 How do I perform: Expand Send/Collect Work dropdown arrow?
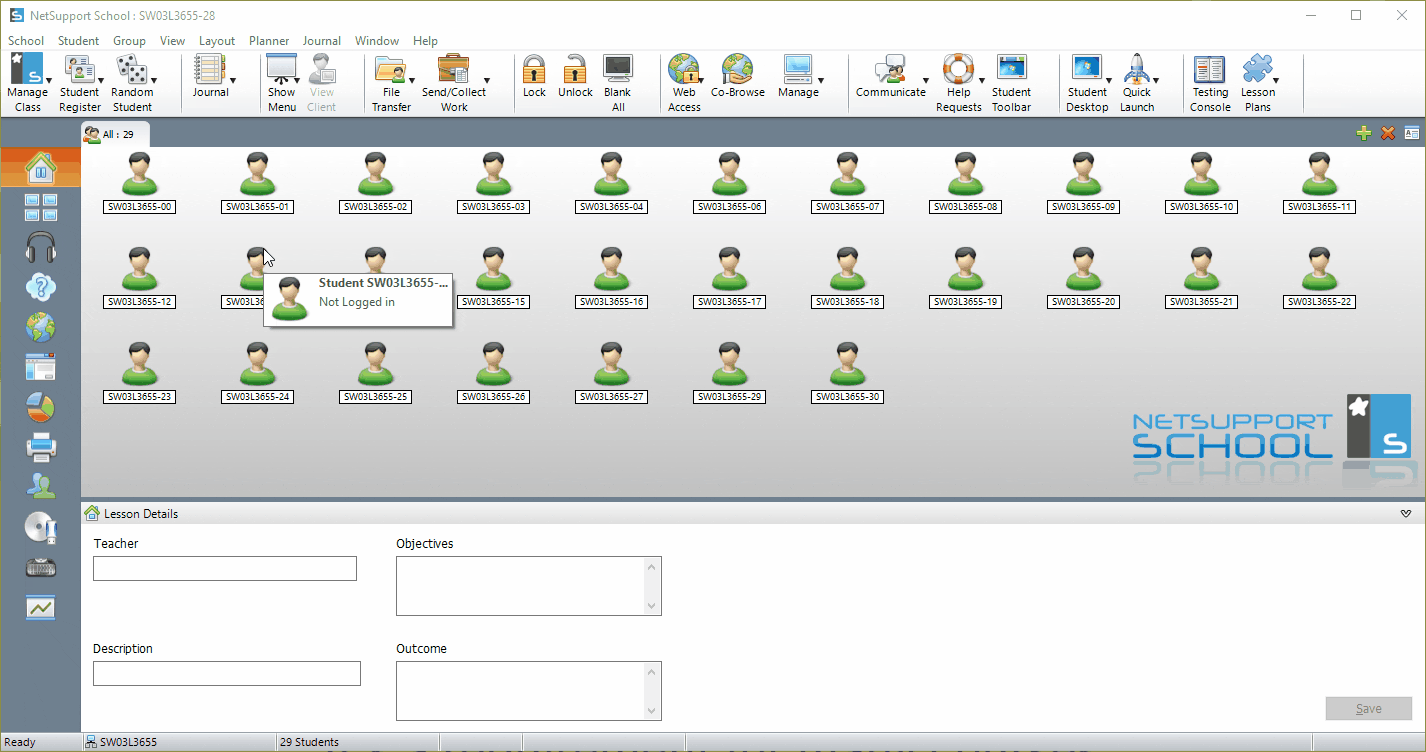pyautogui.click(x=487, y=80)
